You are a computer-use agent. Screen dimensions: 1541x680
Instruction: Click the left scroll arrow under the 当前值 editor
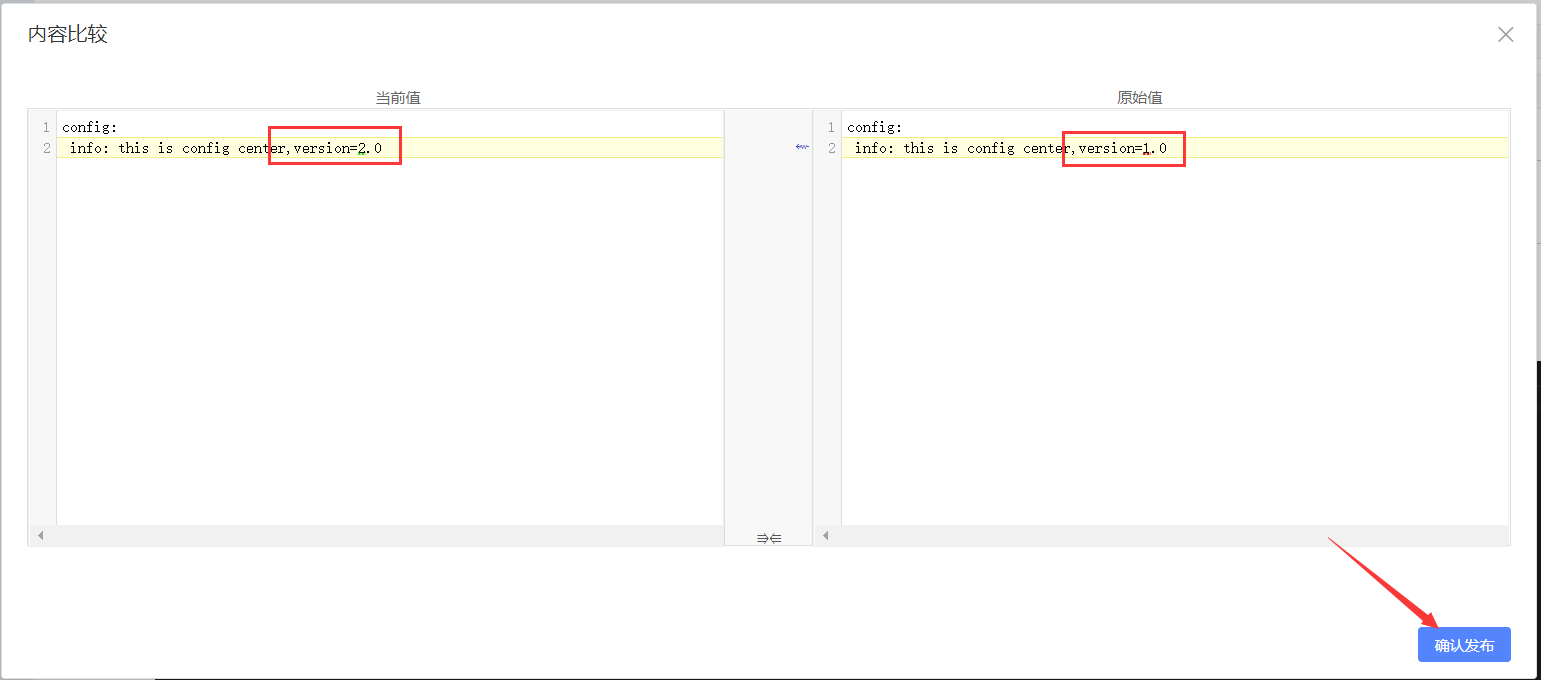(40, 536)
